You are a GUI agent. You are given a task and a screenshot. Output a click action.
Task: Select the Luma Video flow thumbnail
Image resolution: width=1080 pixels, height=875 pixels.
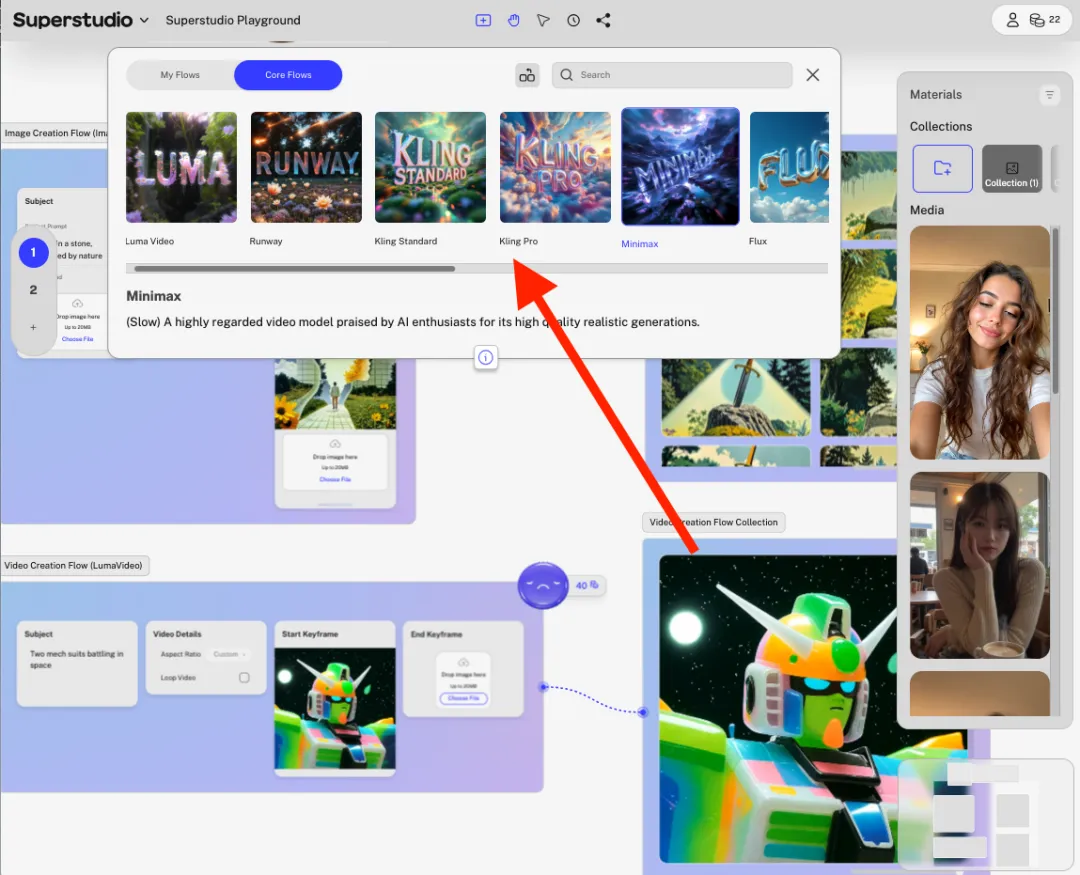(x=181, y=167)
